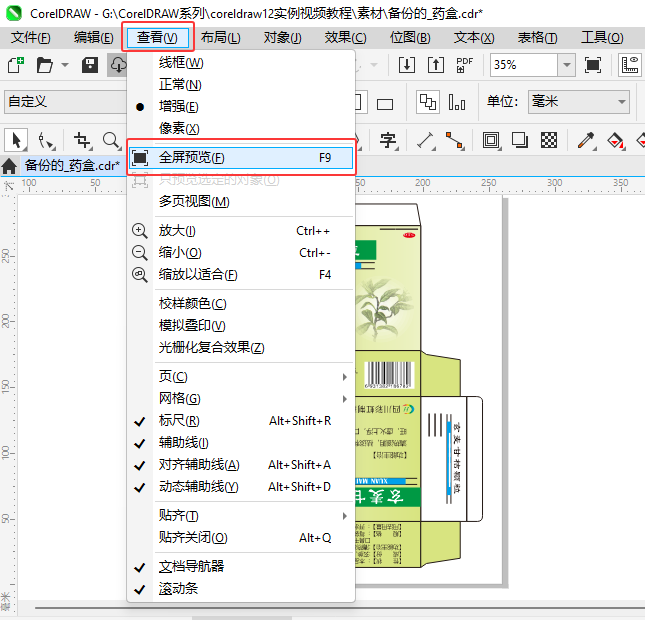Select the Zoom magnifier tool
This screenshot has height=620, width=645.
111,141
